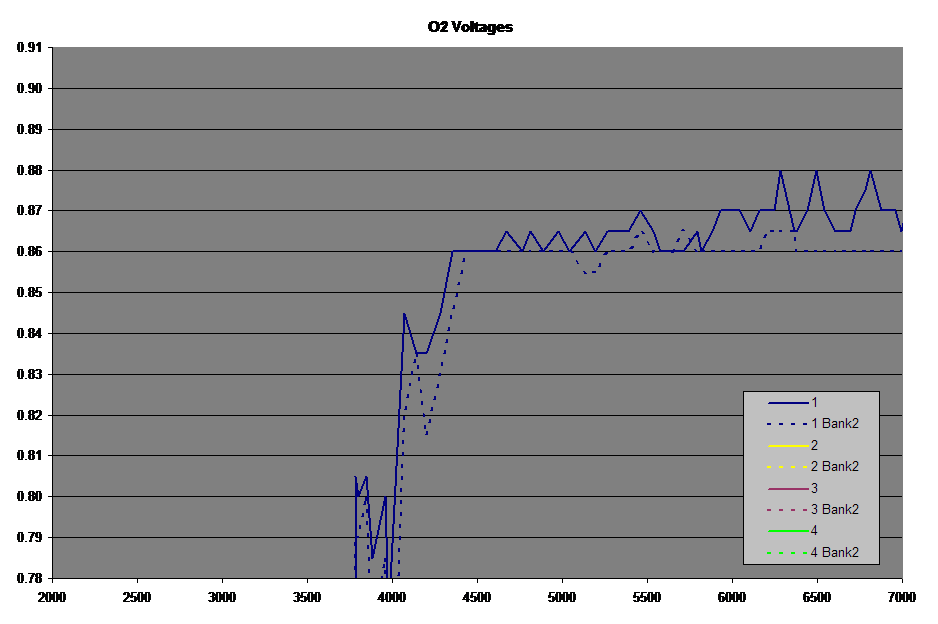Choose the "3 Bank2" legend label
This screenshot has height=624, width=938.
point(834,510)
